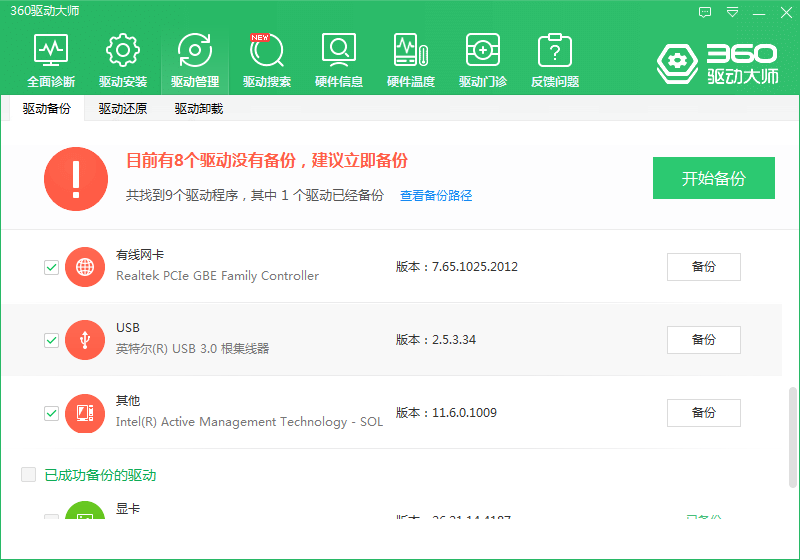This screenshot has height=560, width=800.
Task: Uncheck the USB 3.0 driver checkbox
Action: (51, 340)
